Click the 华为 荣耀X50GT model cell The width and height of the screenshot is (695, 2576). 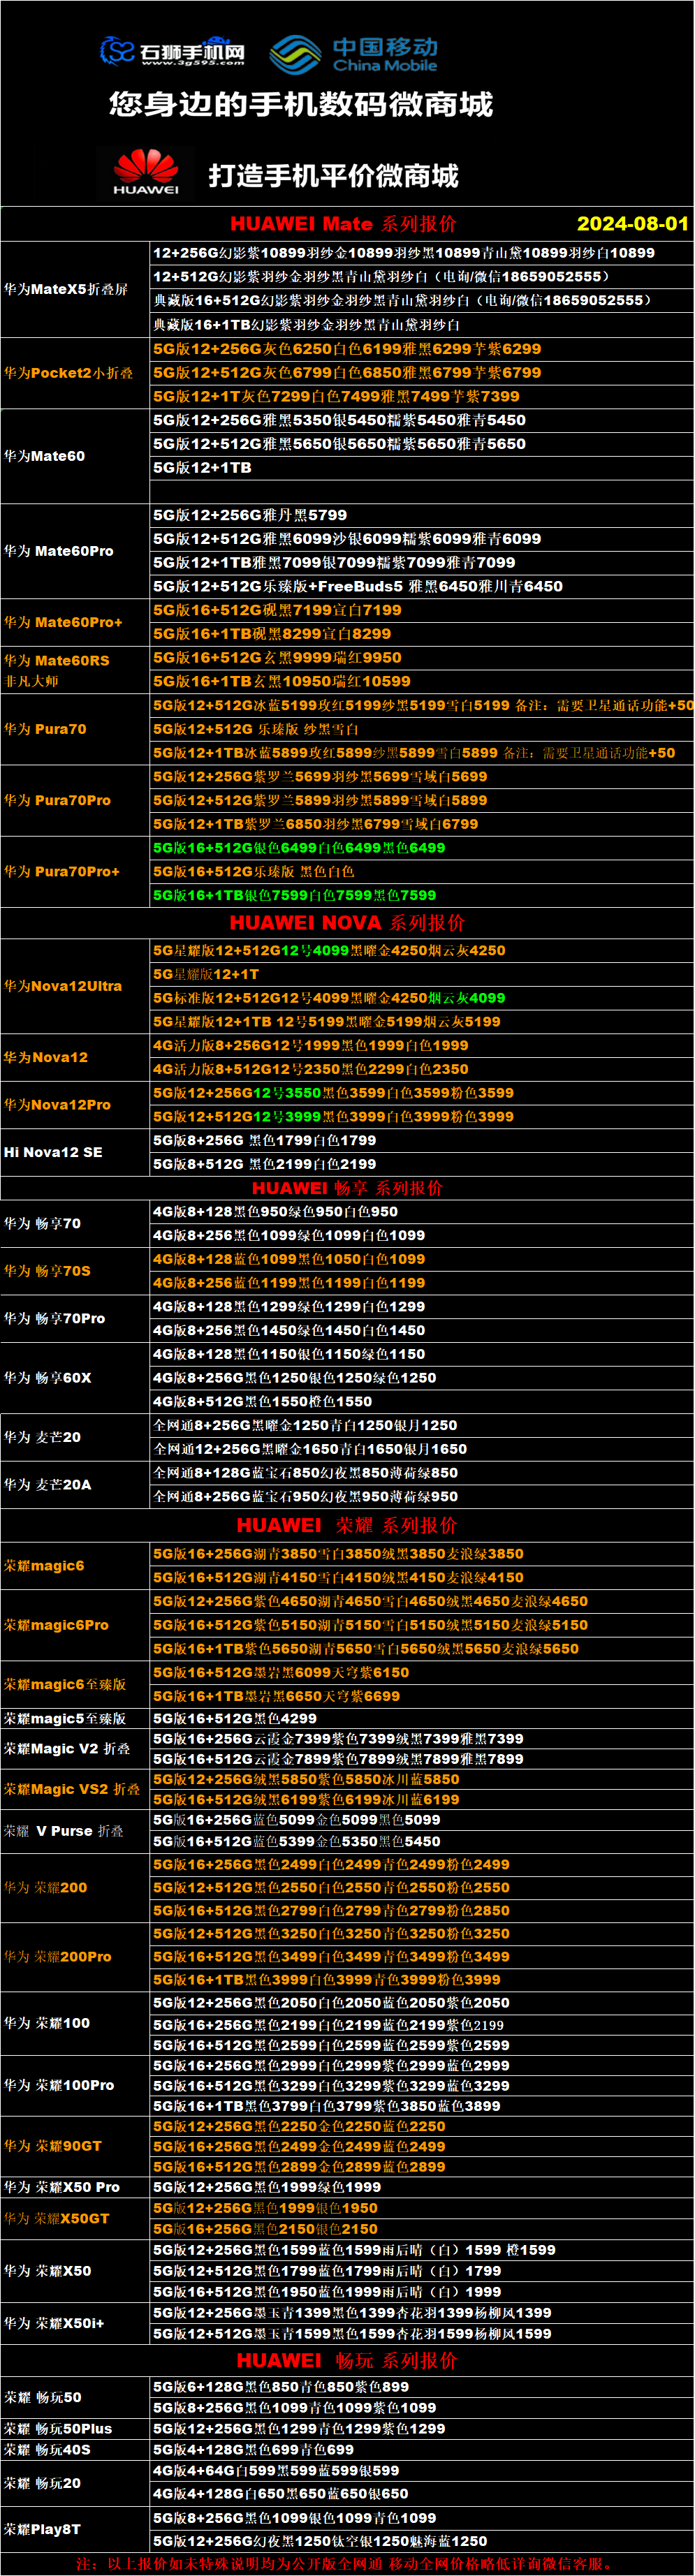coord(75,2218)
